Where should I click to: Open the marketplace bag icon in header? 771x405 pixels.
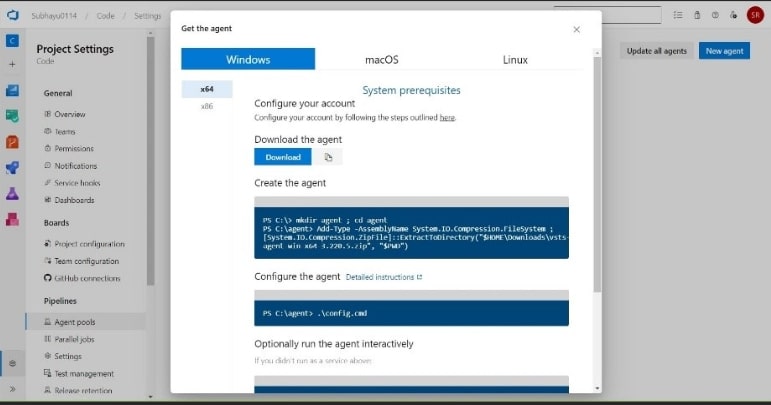coord(697,15)
